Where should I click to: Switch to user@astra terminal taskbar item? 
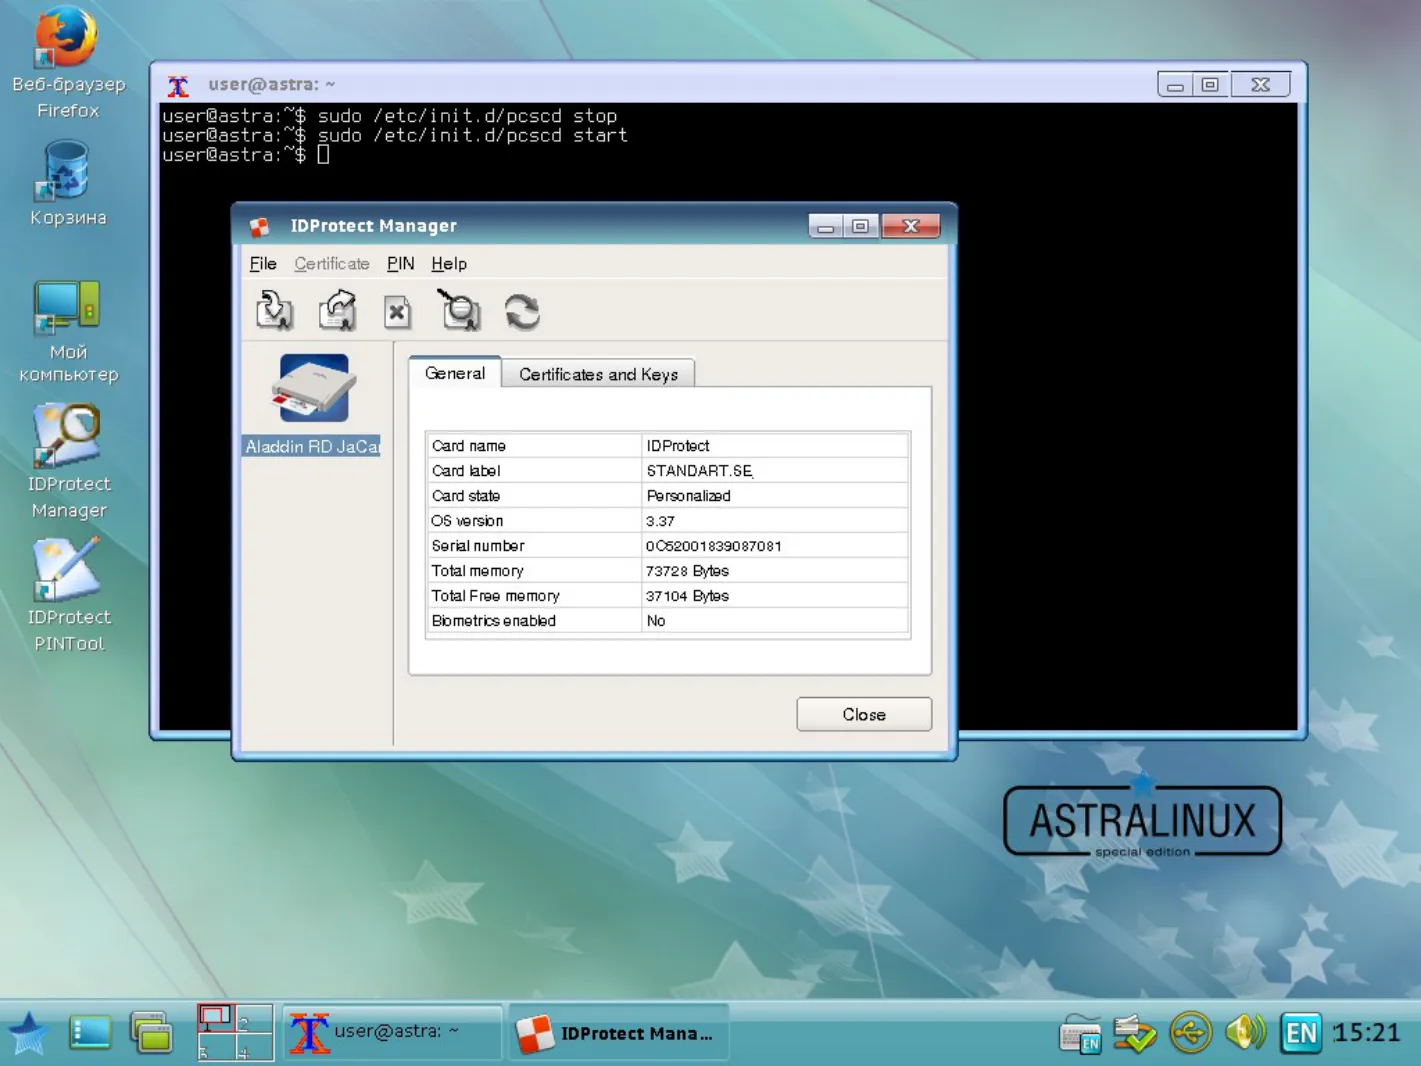tap(392, 1032)
